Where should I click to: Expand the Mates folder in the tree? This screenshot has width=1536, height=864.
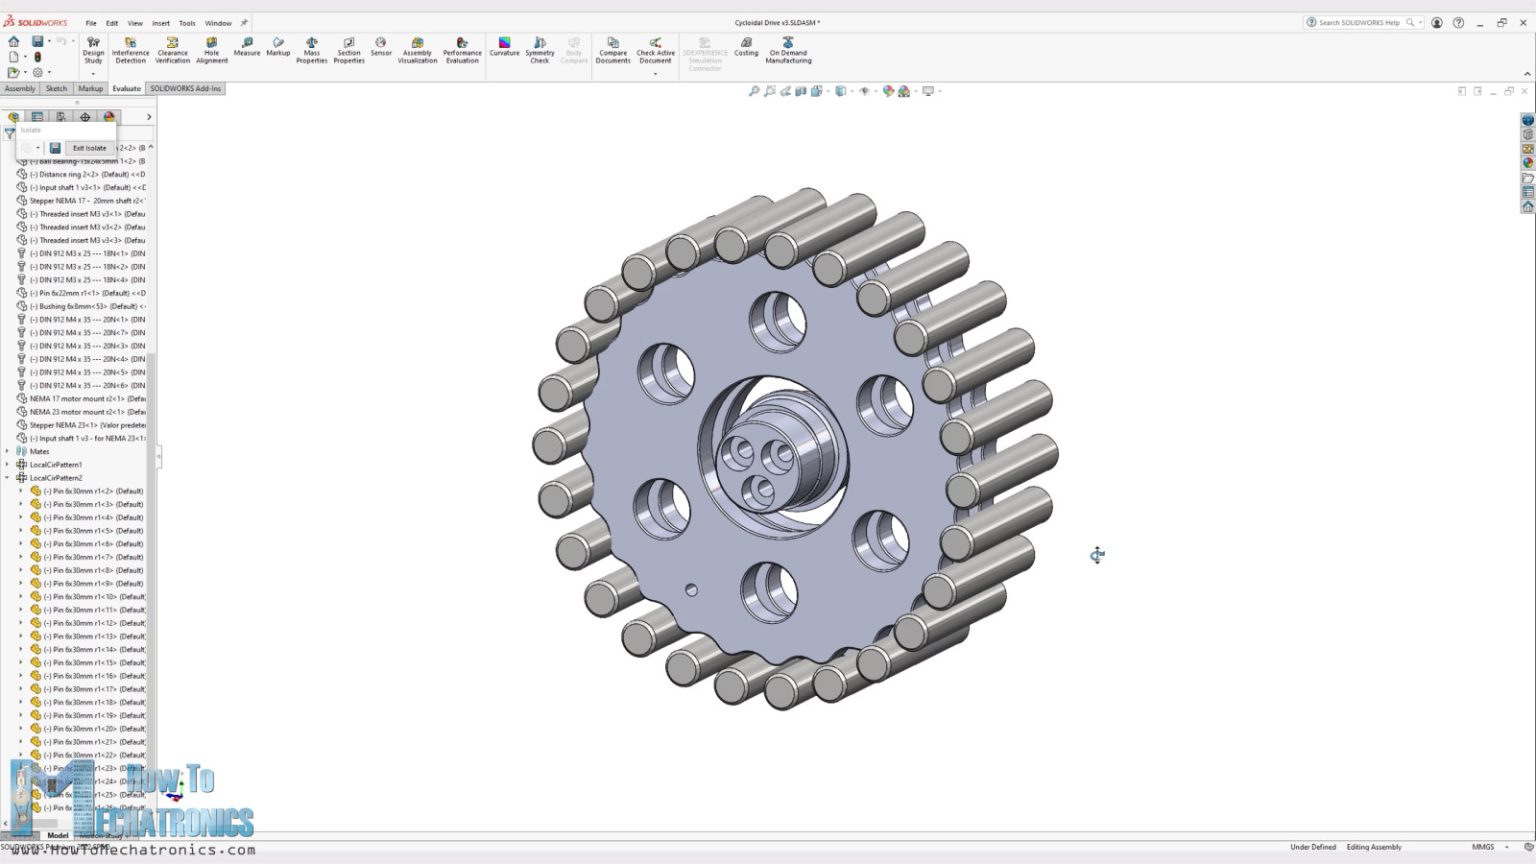coord(8,451)
